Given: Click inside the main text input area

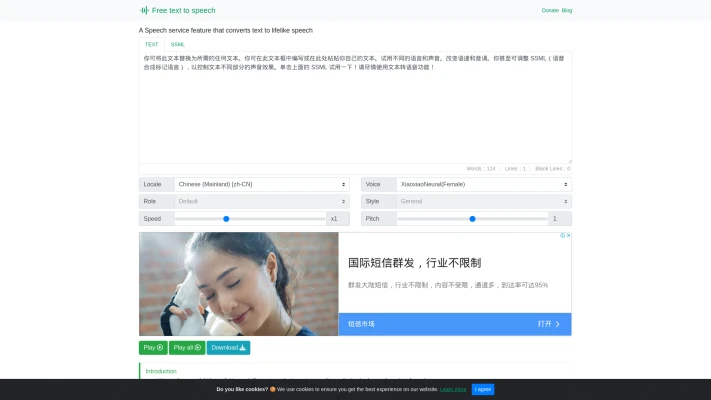Looking at the screenshot, I should click(x=355, y=107).
